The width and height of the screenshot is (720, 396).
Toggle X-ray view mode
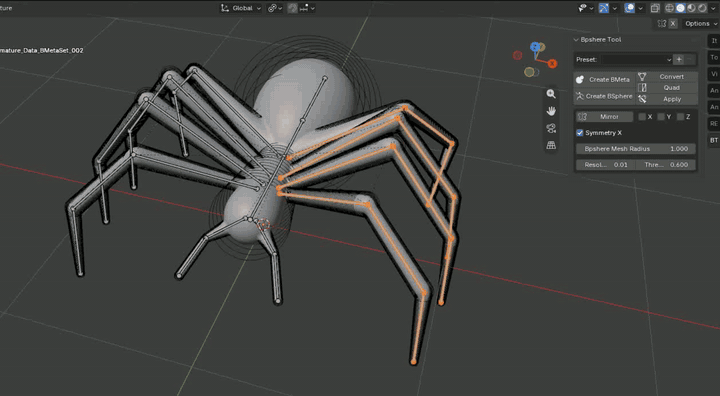point(655,8)
